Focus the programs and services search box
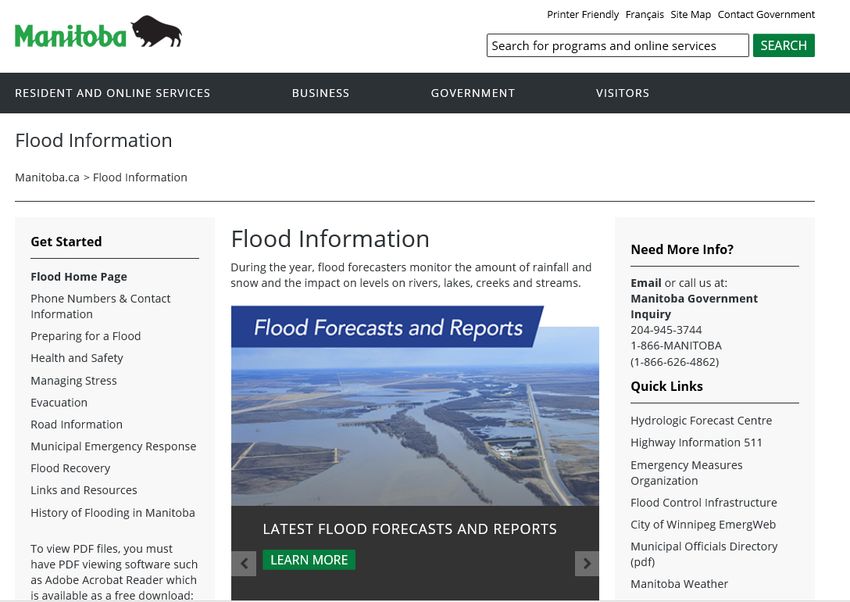The height and width of the screenshot is (602, 850). click(x=617, y=46)
